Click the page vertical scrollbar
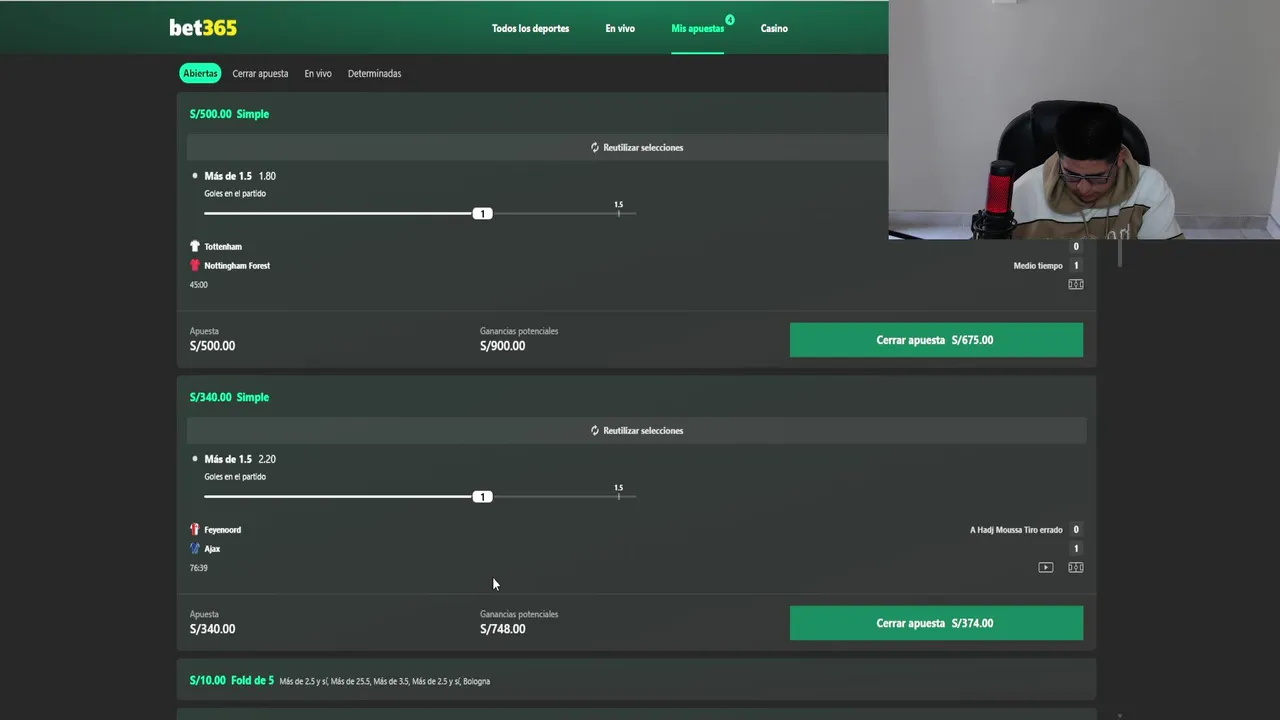 [x=1119, y=252]
